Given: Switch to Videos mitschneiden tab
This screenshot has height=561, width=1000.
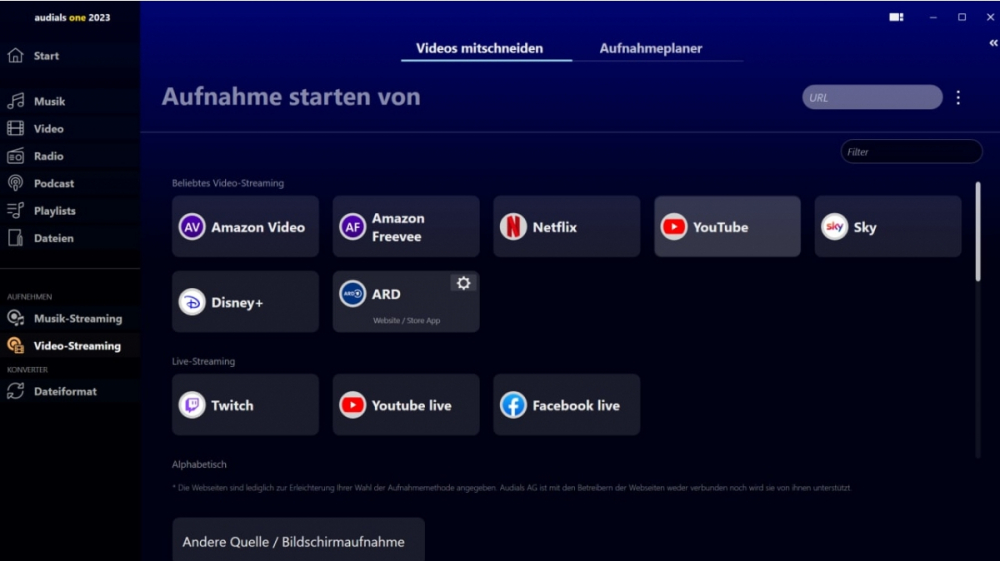Looking at the screenshot, I should [x=480, y=48].
